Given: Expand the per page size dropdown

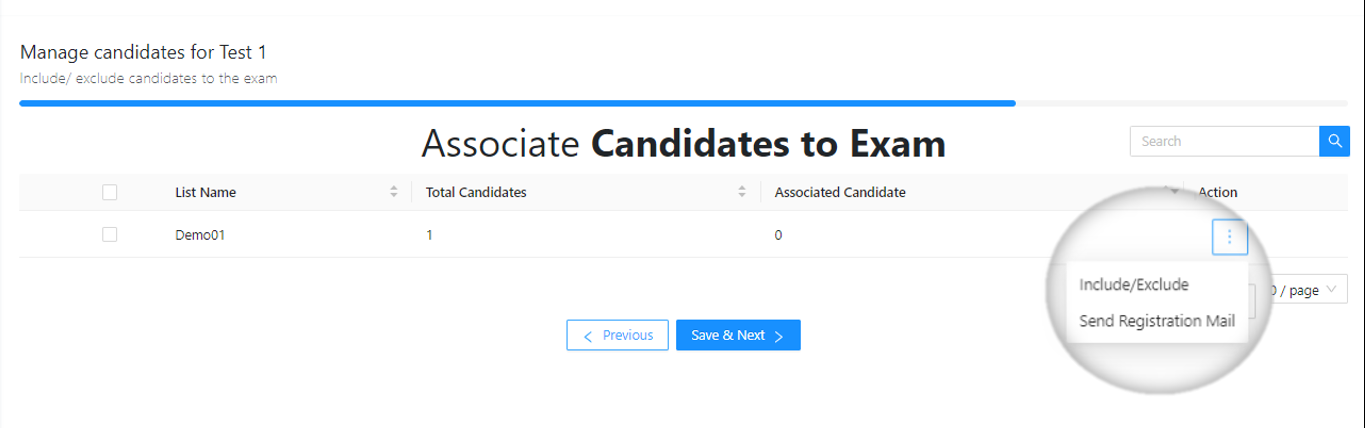Looking at the screenshot, I should click(1301, 290).
